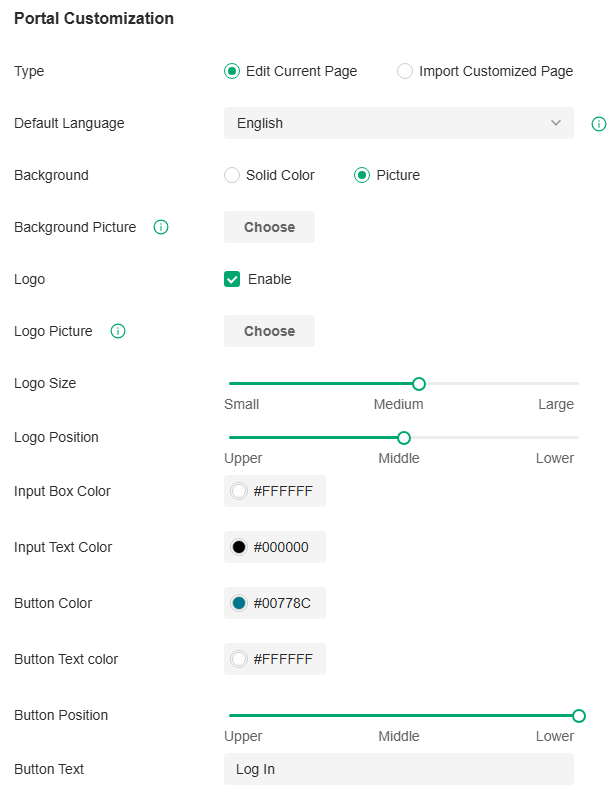This screenshot has height=795, width=613.
Task: Disable the Logo Enable checkbox
Action: 232,279
